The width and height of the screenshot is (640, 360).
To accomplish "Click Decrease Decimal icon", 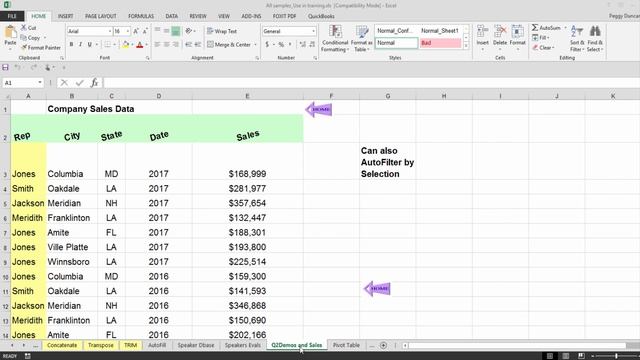I will tap(312, 44).
